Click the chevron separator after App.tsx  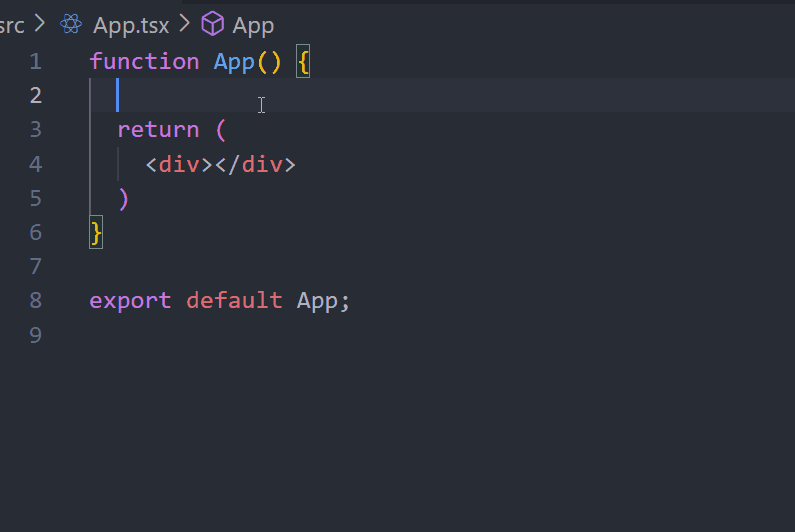pyautogui.click(x=184, y=25)
